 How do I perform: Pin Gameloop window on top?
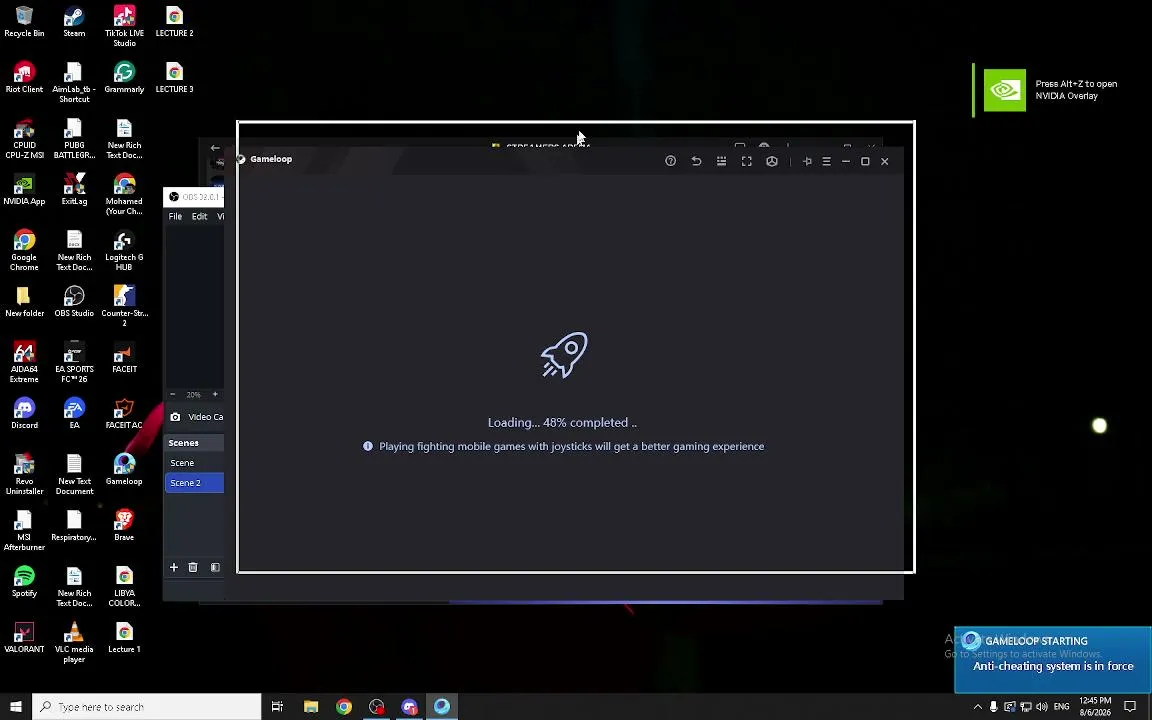click(807, 161)
